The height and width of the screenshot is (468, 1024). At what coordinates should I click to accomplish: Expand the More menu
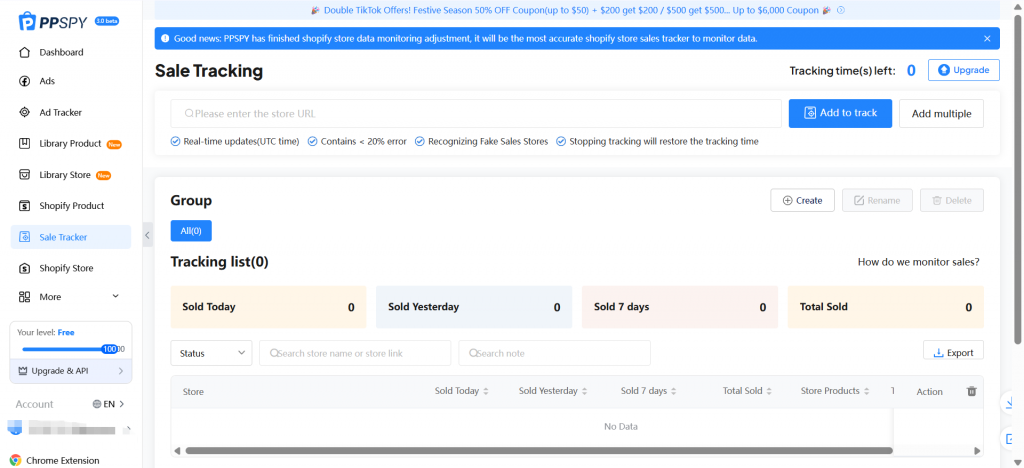[x=116, y=296]
